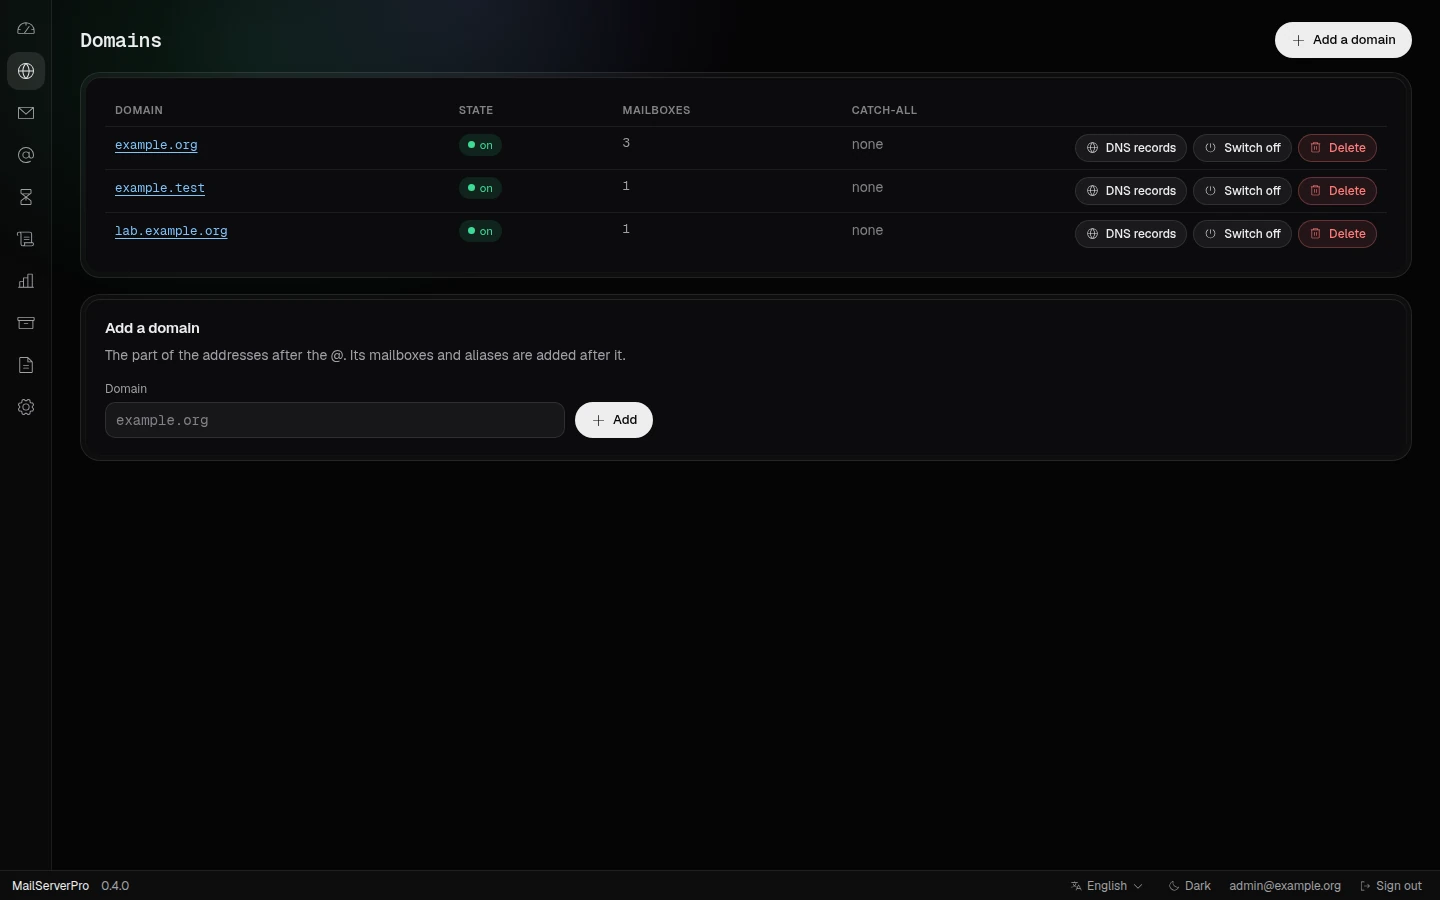Open the hourglass icon in sidebar
Screen dimensions: 1440x900
[x=26, y=197]
